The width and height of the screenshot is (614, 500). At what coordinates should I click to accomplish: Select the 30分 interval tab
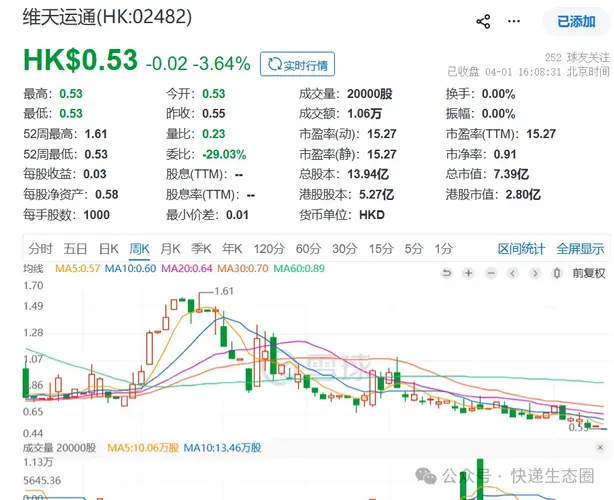coord(345,249)
